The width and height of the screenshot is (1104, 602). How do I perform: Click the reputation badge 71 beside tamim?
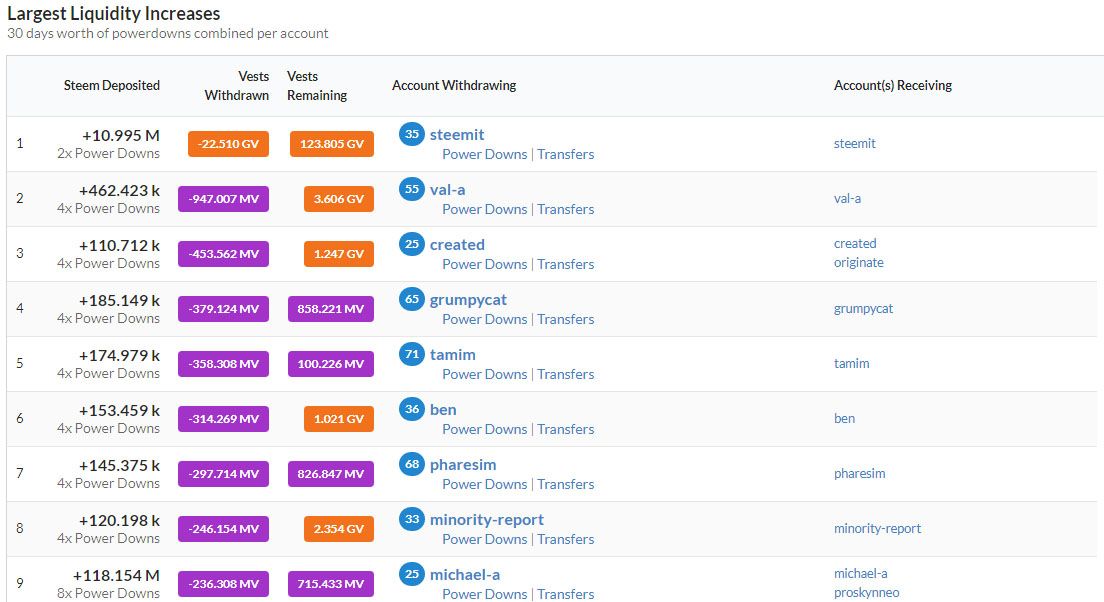click(x=412, y=353)
